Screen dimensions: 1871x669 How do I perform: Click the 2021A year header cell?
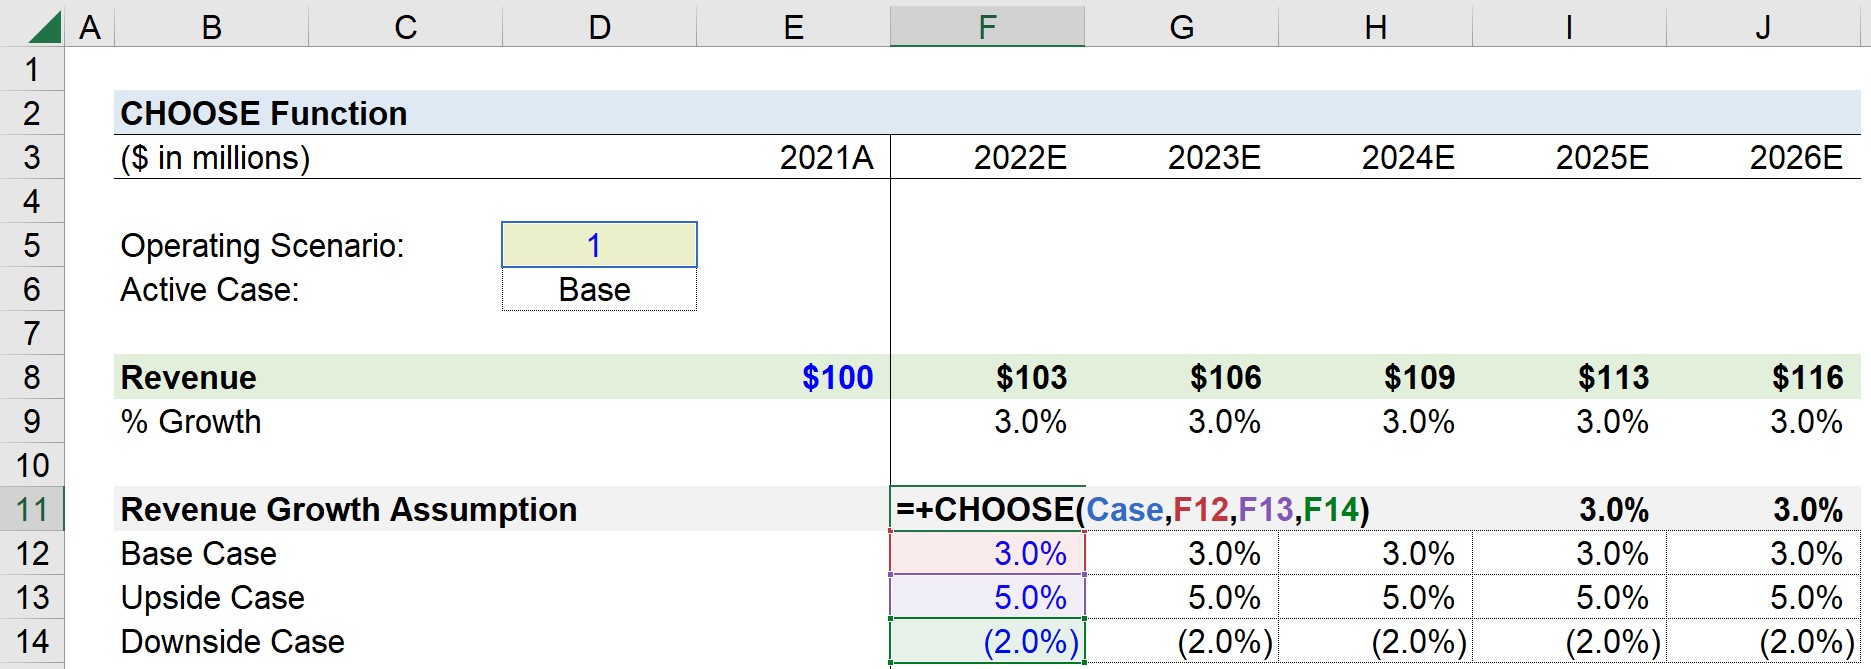click(793, 157)
